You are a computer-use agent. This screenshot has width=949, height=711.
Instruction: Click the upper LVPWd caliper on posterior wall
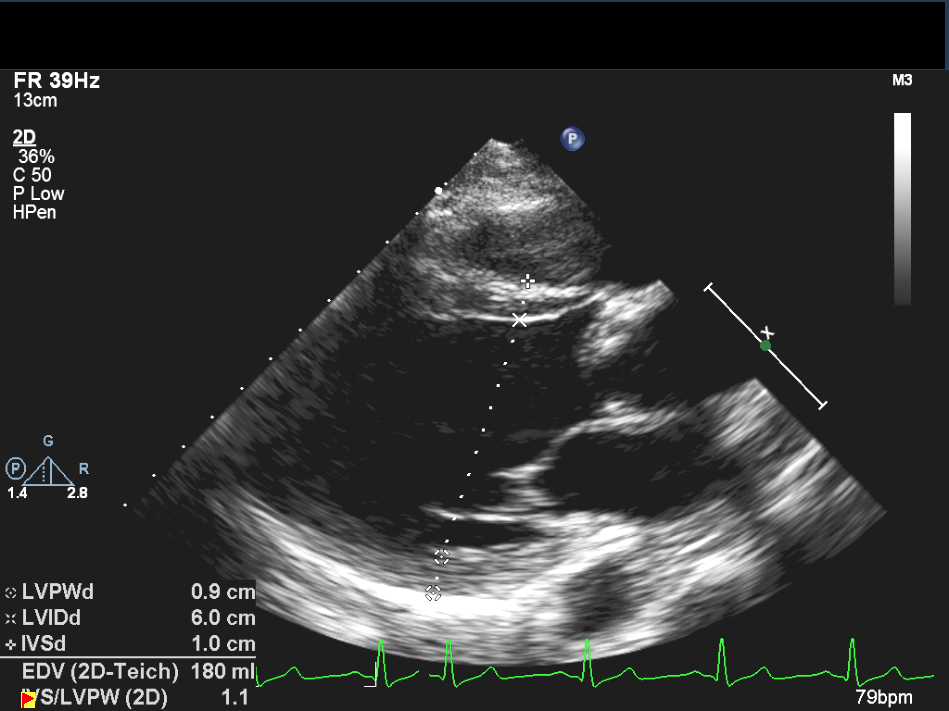441,556
